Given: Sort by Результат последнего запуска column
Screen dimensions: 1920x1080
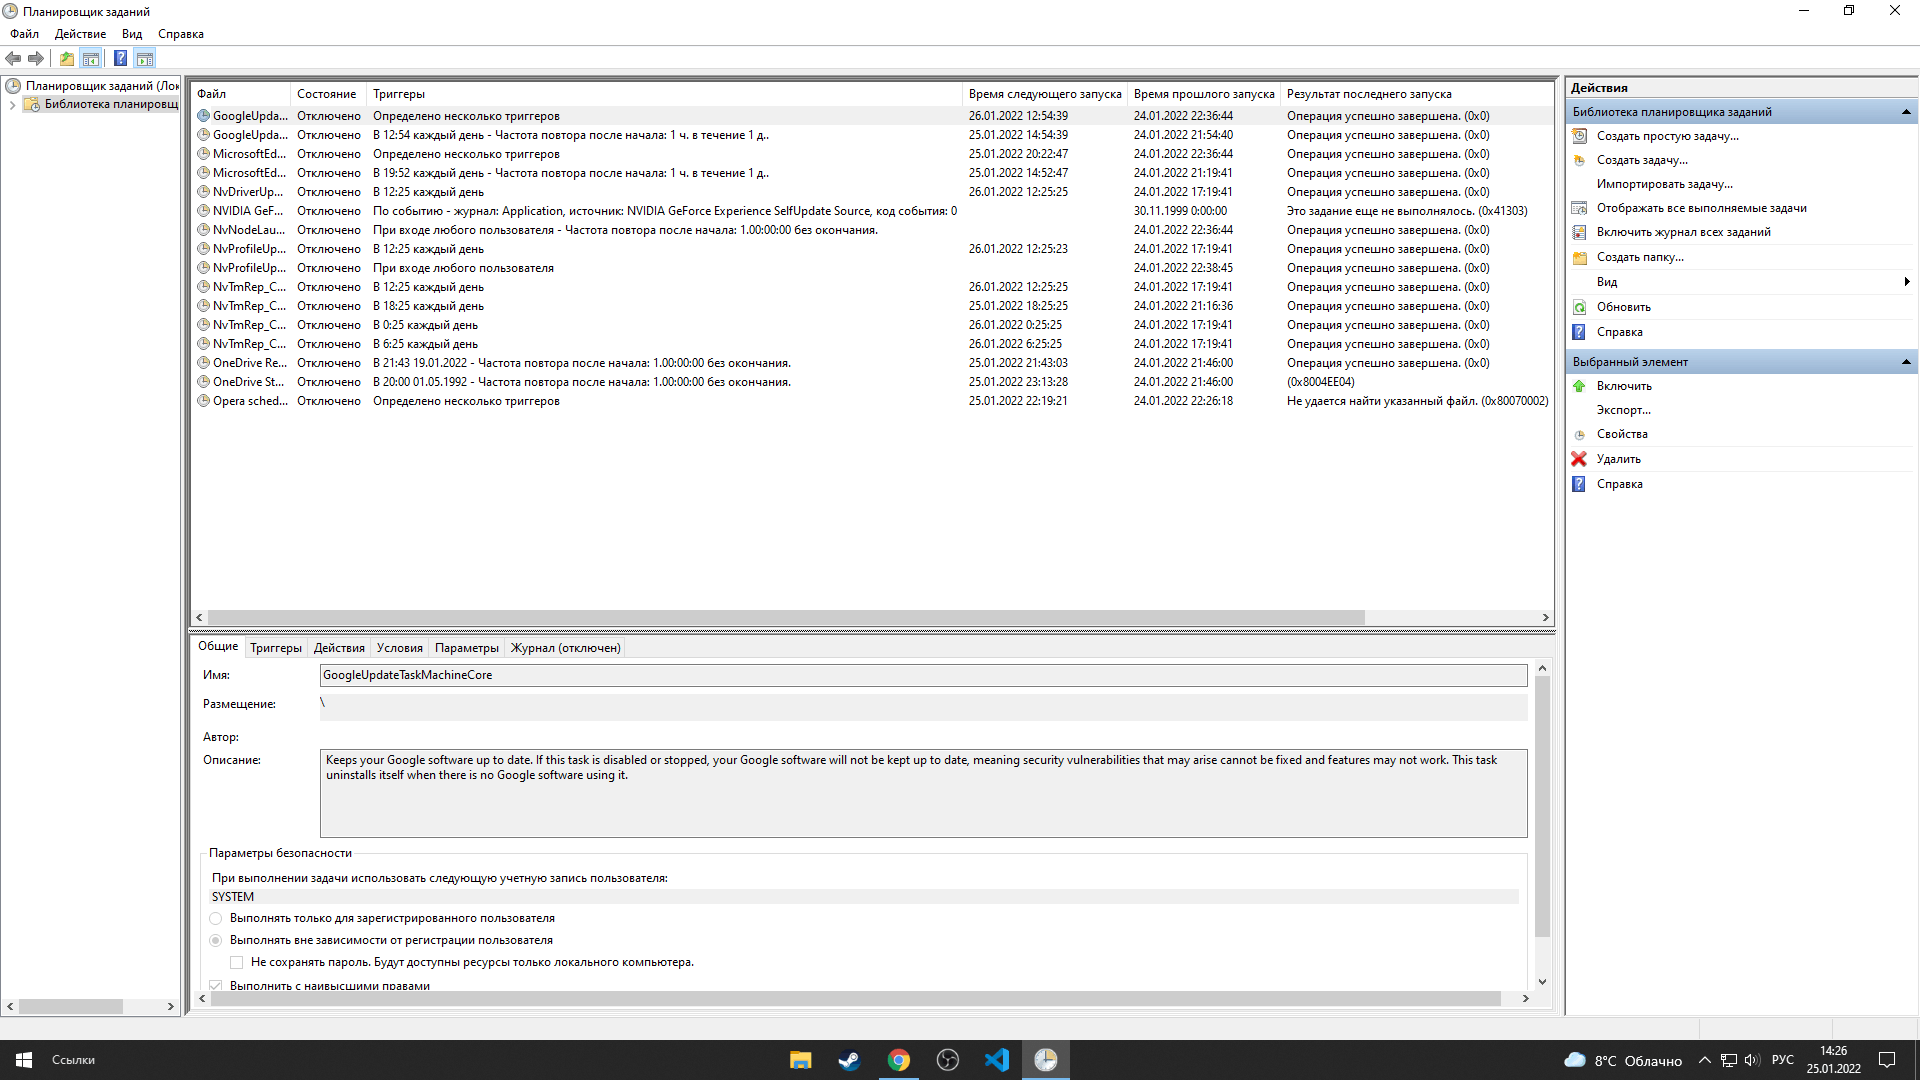Looking at the screenshot, I should [1417, 94].
